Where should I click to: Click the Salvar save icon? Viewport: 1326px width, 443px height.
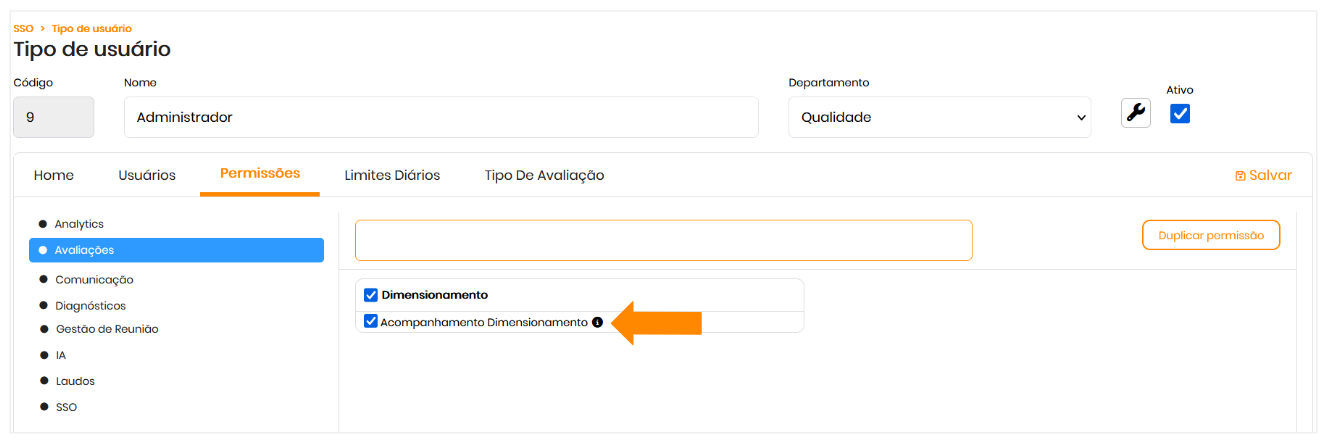pos(1240,176)
